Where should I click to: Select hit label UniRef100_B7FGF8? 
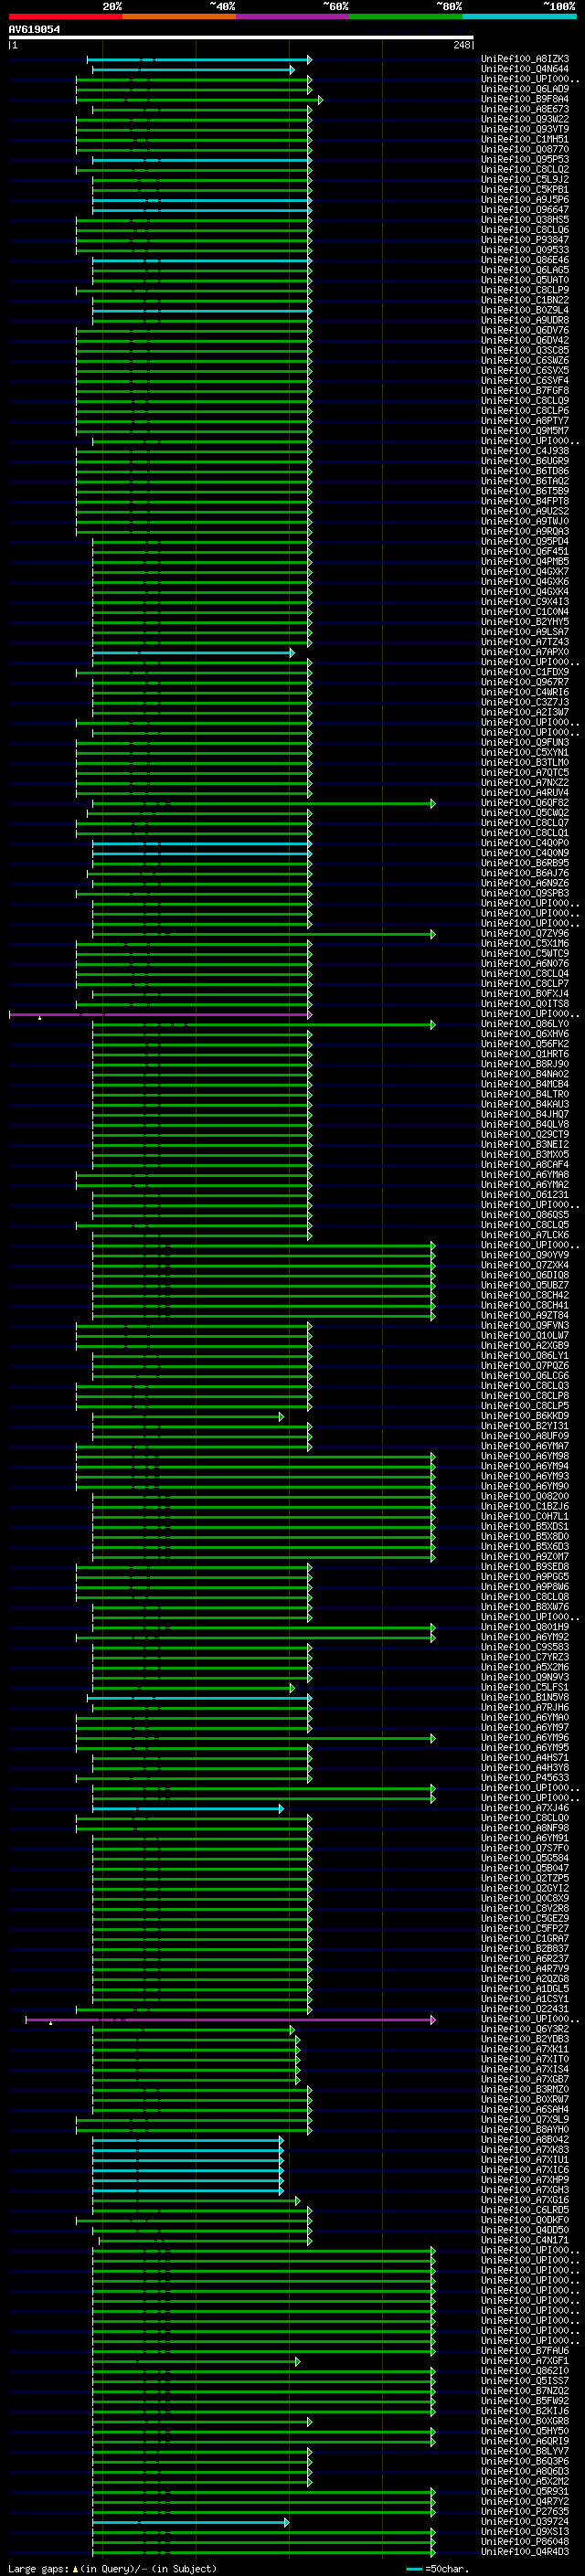click(x=525, y=390)
